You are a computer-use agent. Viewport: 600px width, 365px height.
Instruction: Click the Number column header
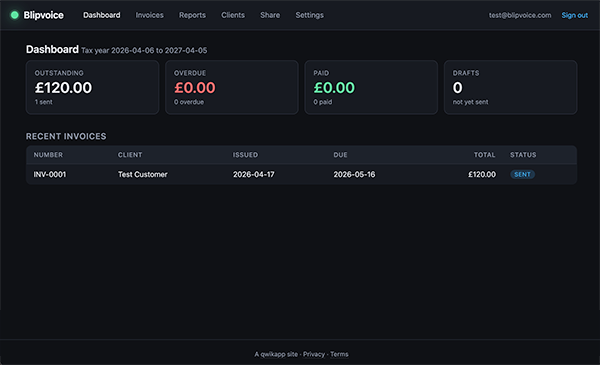[48, 155]
